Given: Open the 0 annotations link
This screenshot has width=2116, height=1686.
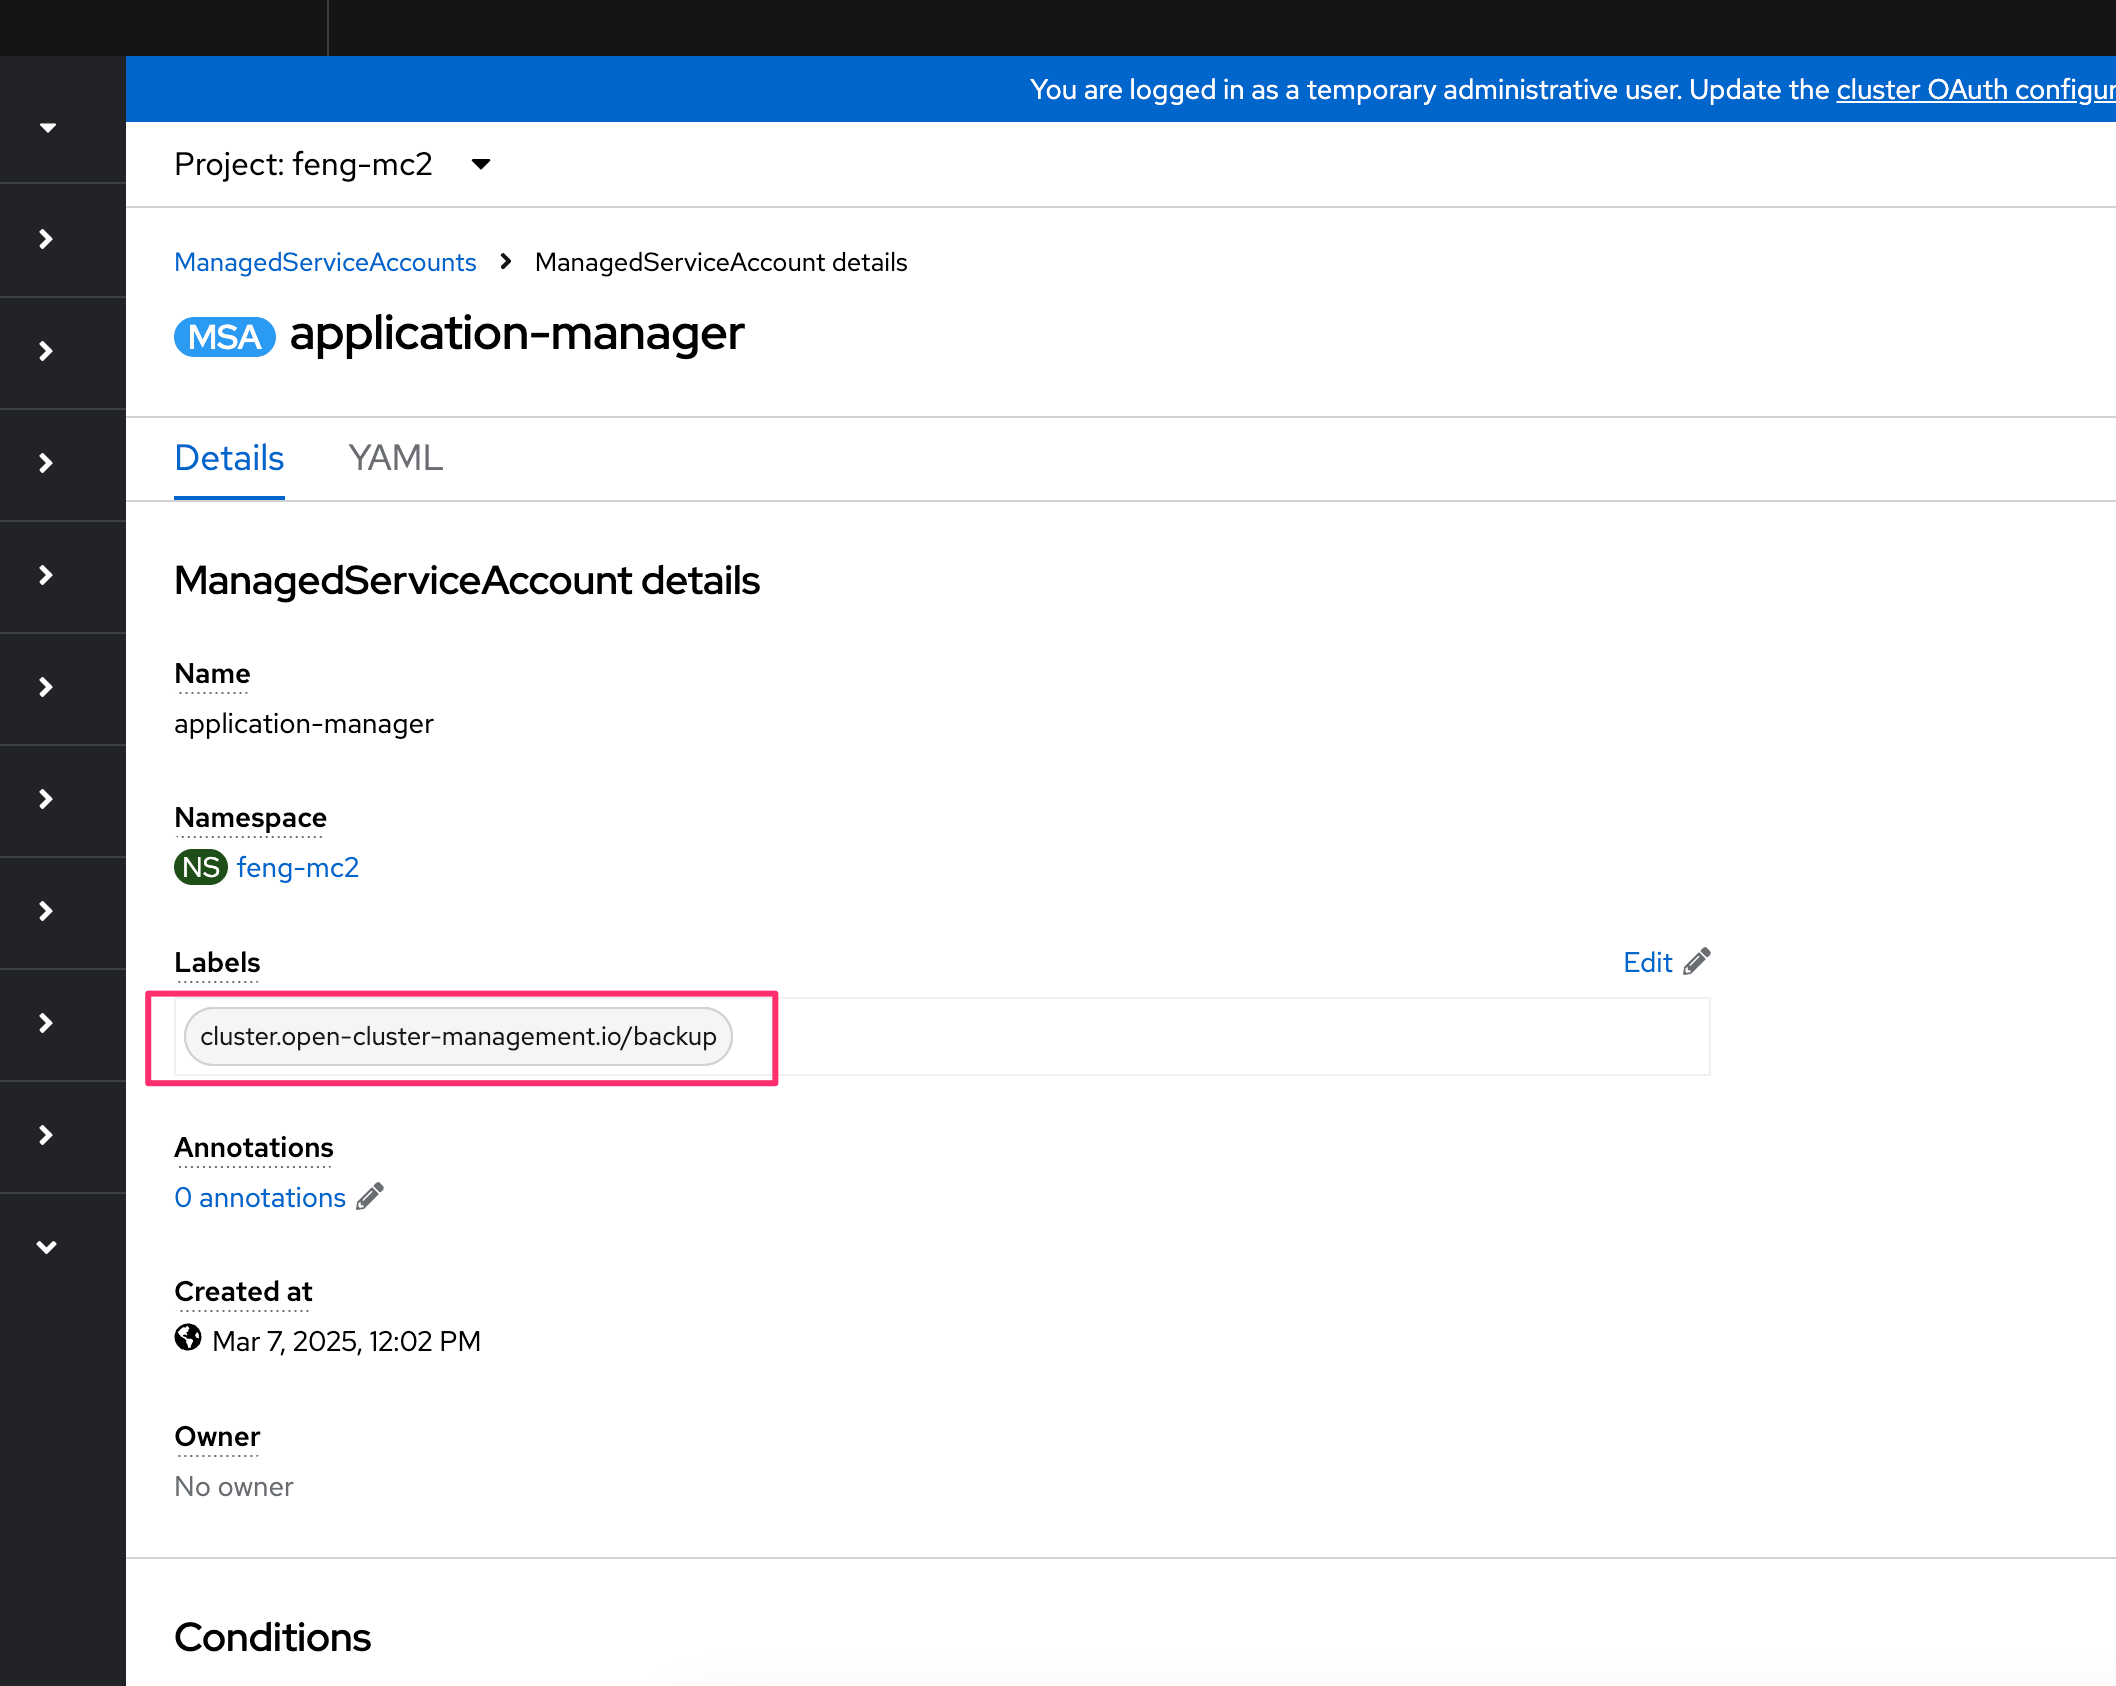Looking at the screenshot, I should 260,1197.
